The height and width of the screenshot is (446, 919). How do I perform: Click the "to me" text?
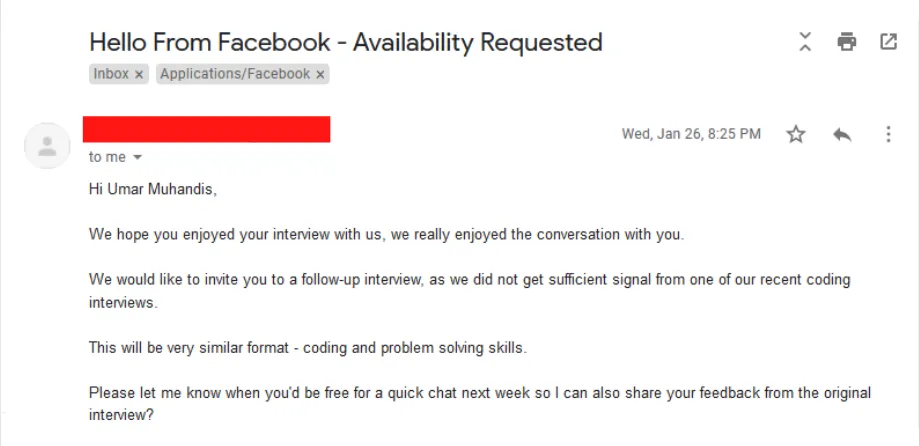click(107, 157)
